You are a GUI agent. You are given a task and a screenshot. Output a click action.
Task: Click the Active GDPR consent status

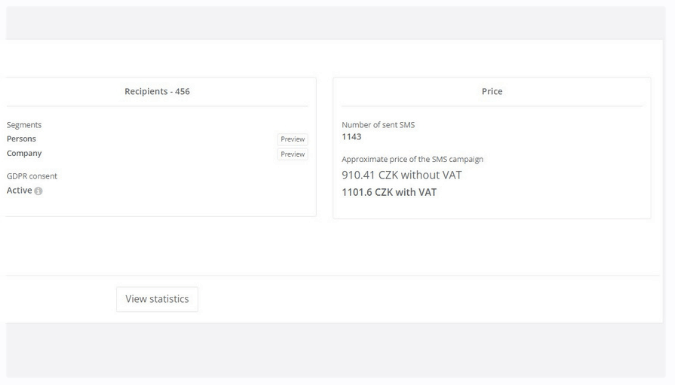click(19, 190)
